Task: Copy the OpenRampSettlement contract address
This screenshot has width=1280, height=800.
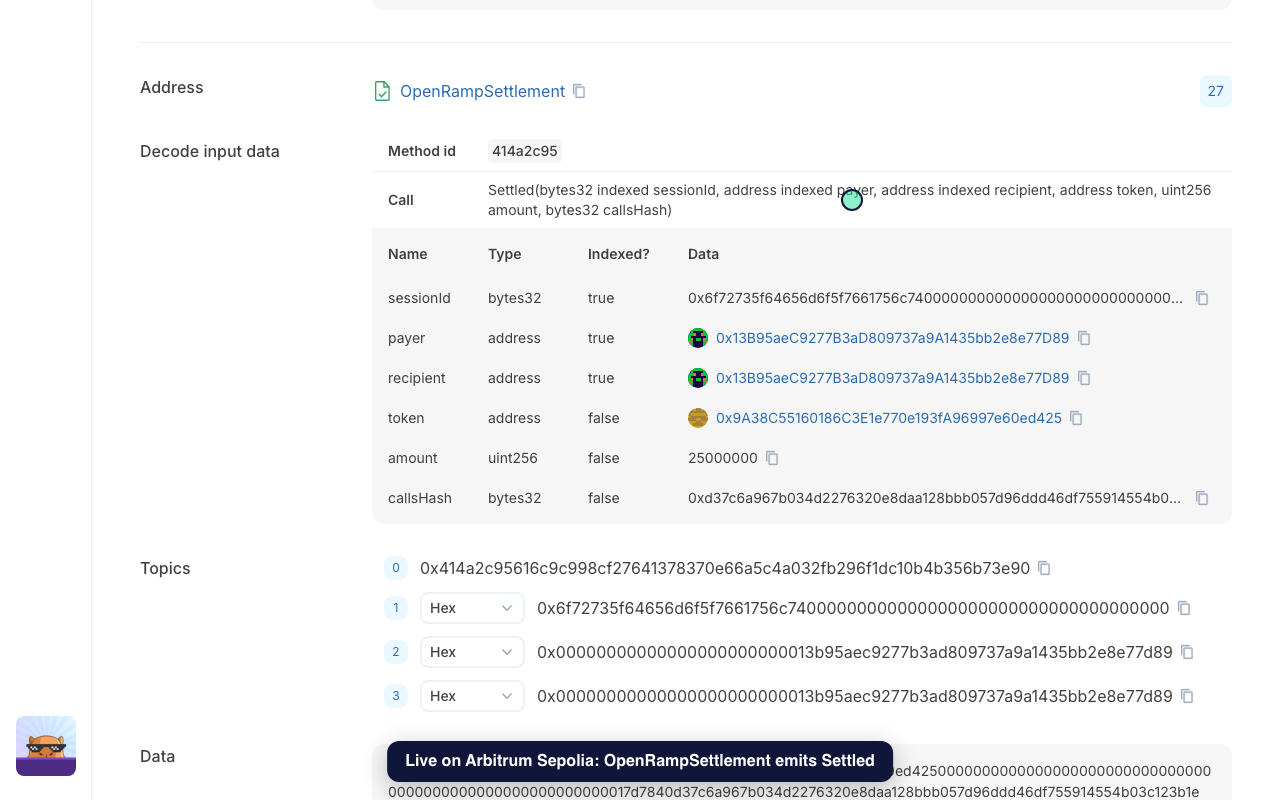Action: 579,91
